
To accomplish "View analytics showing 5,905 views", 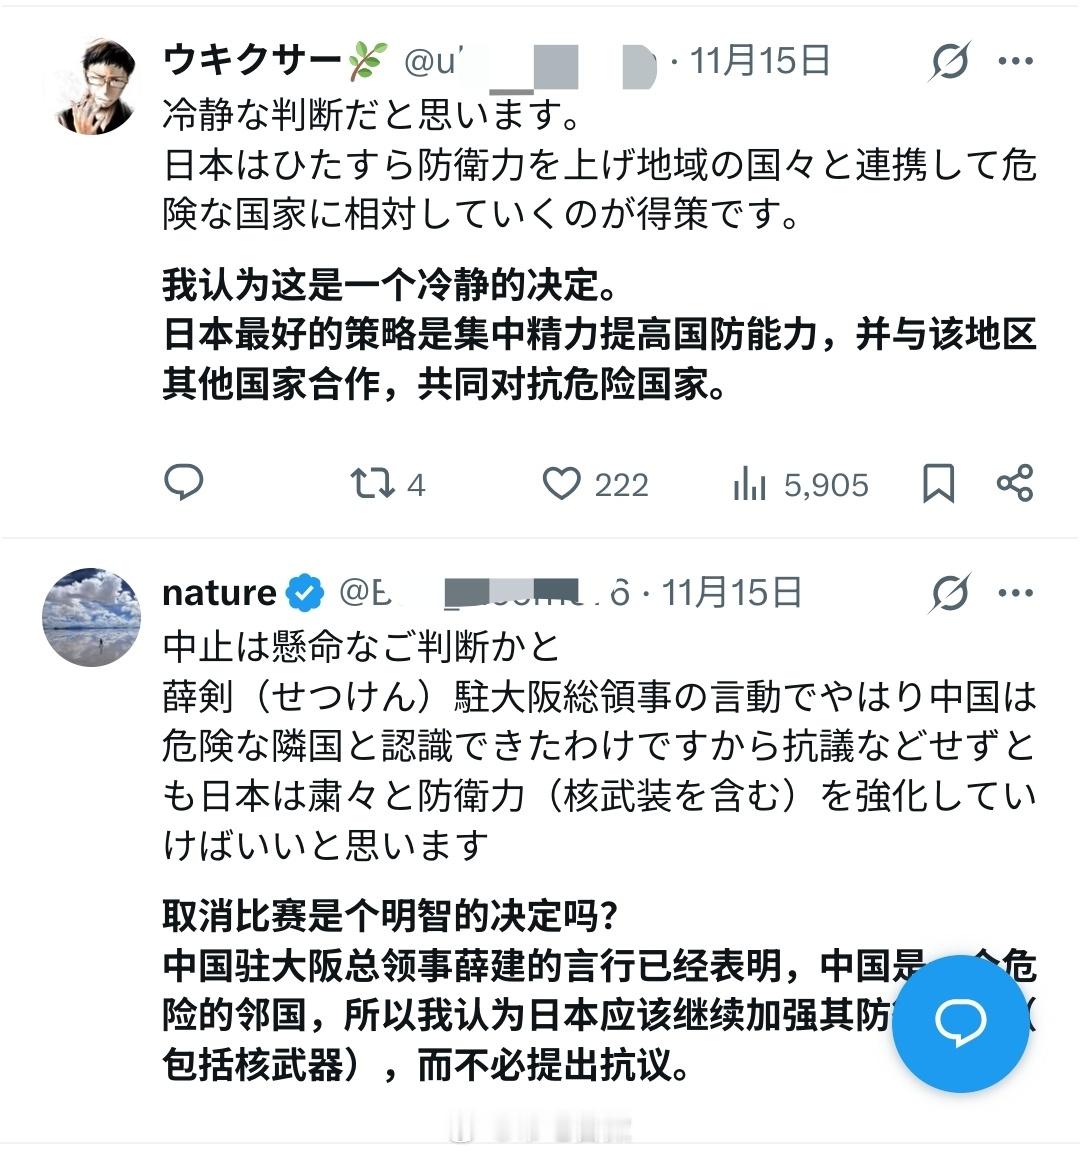I will pos(800,485).
